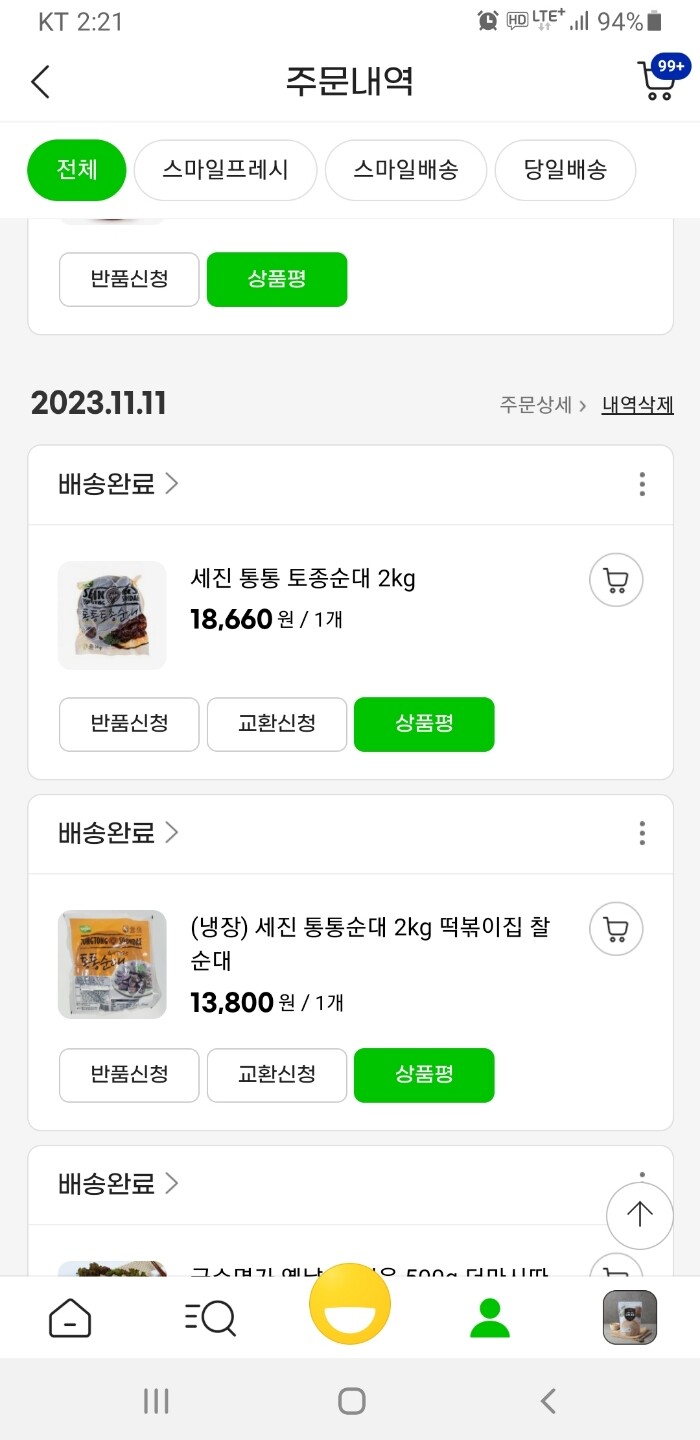The width and height of the screenshot is (700, 1440).
Task: Open the shopping cart with 99+ badge
Action: click(657, 82)
